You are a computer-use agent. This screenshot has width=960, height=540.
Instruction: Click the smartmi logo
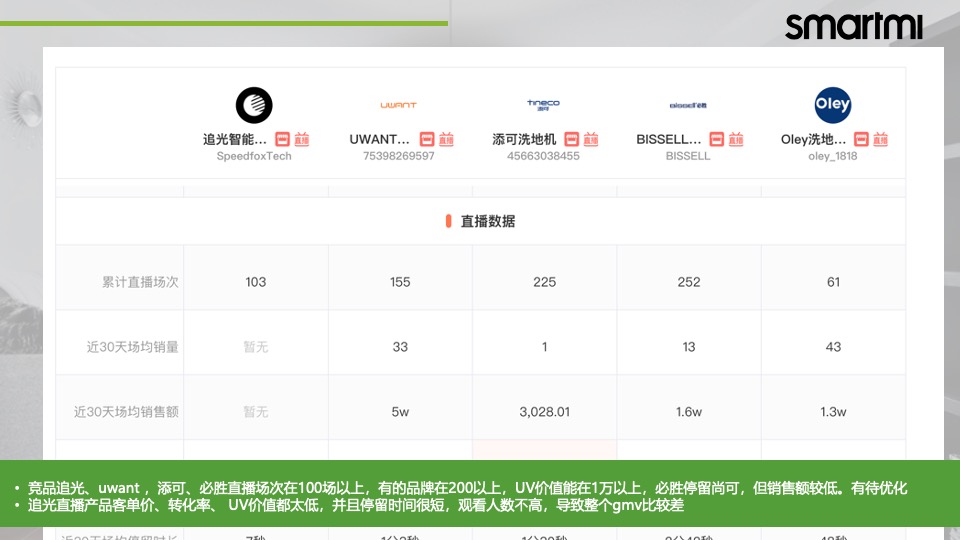tap(853, 26)
